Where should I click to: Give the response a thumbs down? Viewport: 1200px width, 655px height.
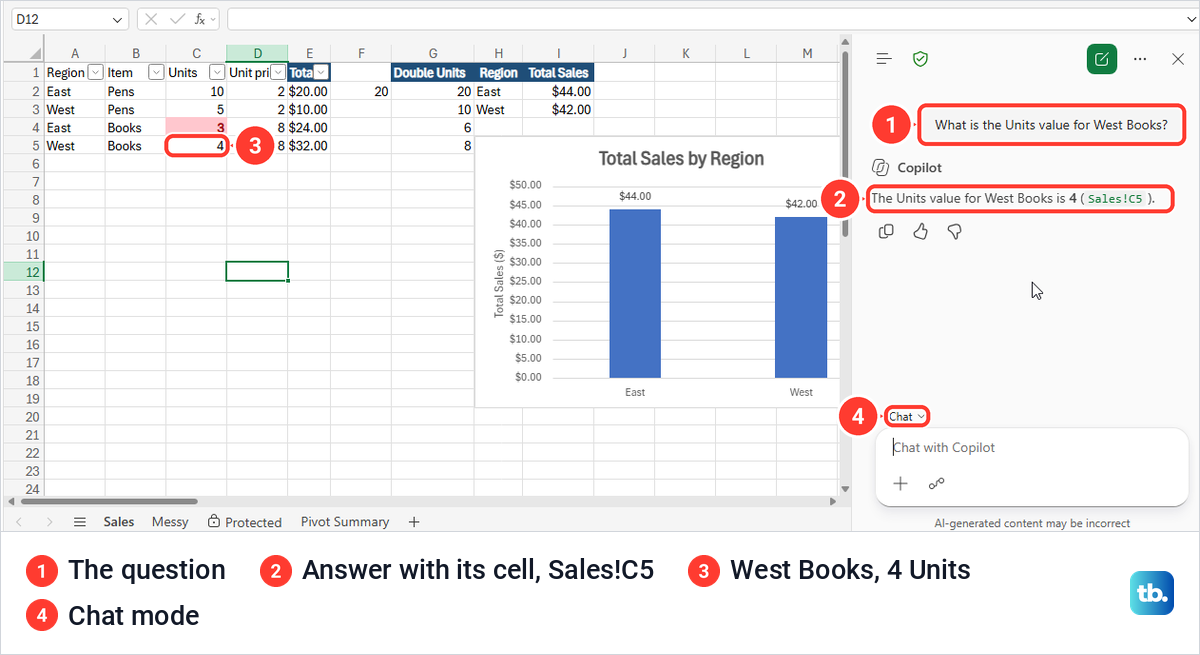click(x=955, y=231)
